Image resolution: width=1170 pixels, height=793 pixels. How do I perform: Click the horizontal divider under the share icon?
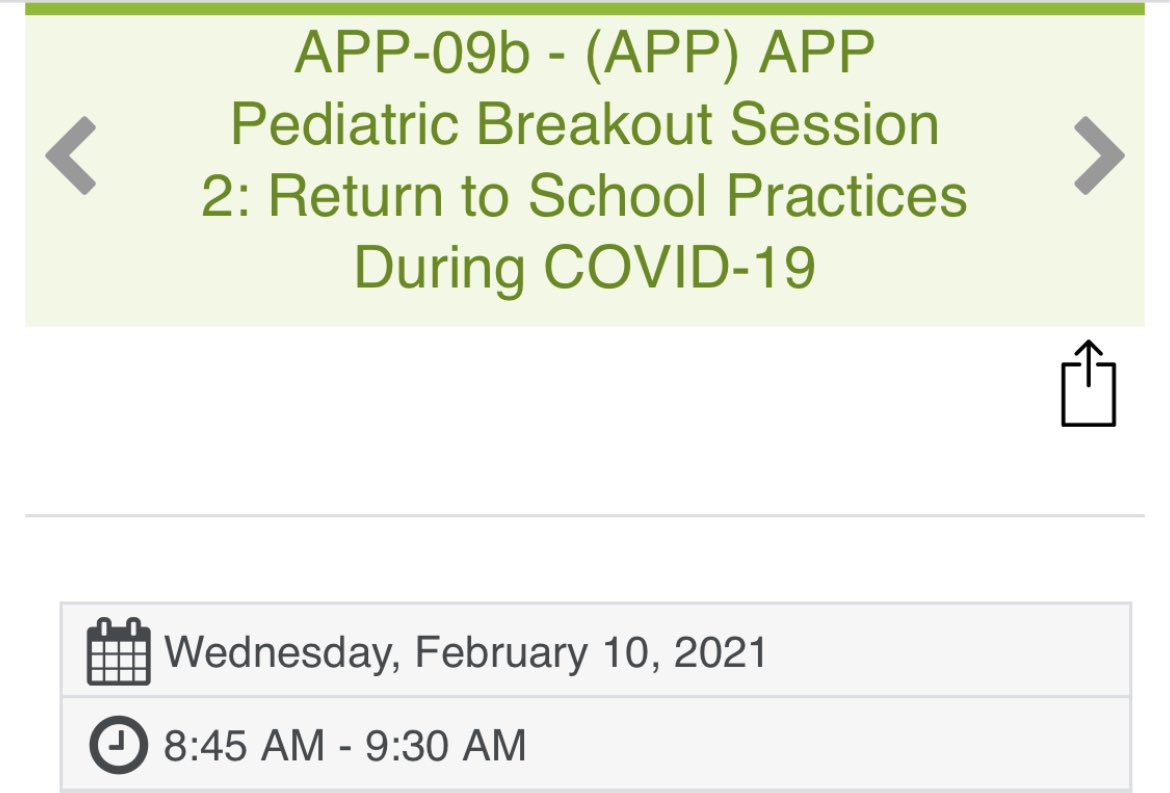(584, 515)
